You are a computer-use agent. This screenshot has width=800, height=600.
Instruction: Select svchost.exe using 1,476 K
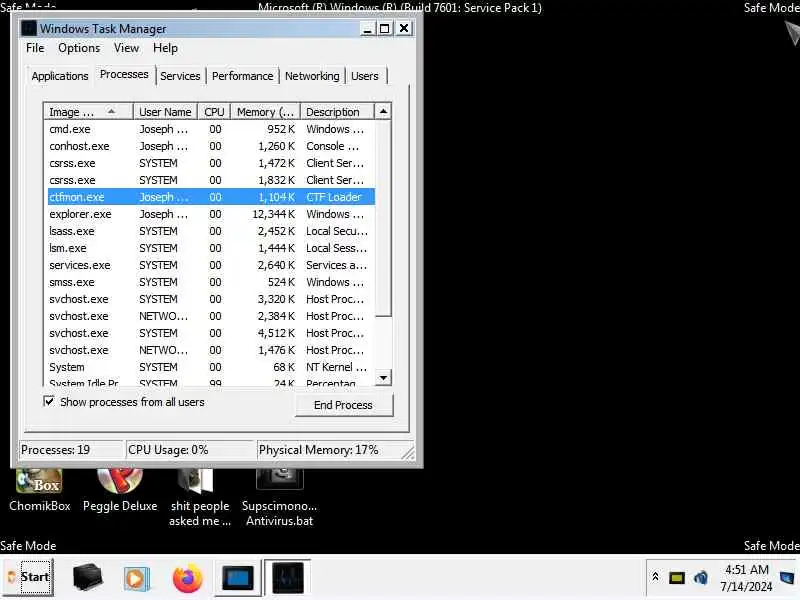[211, 350]
